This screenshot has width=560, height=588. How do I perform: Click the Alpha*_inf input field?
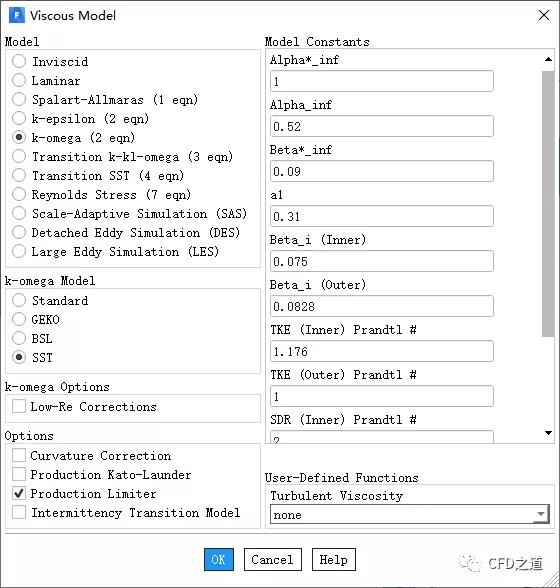tap(381, 81)
